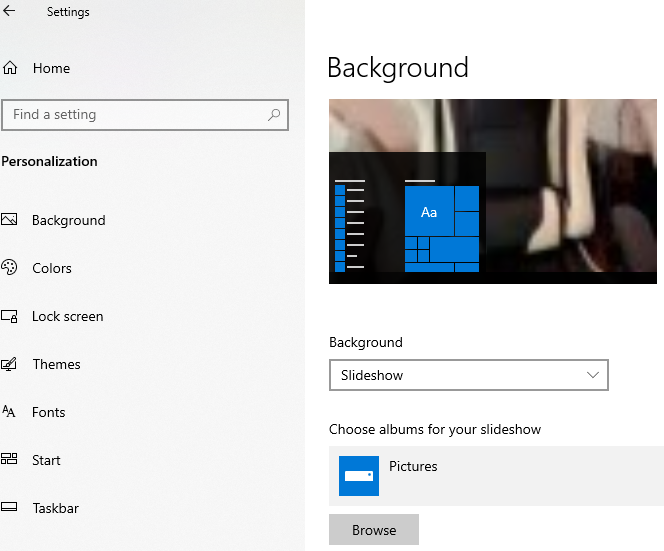The width and height of the screenshot is (664, 551).
Task: Click the Find a setting search box
Action: [145, 115]
